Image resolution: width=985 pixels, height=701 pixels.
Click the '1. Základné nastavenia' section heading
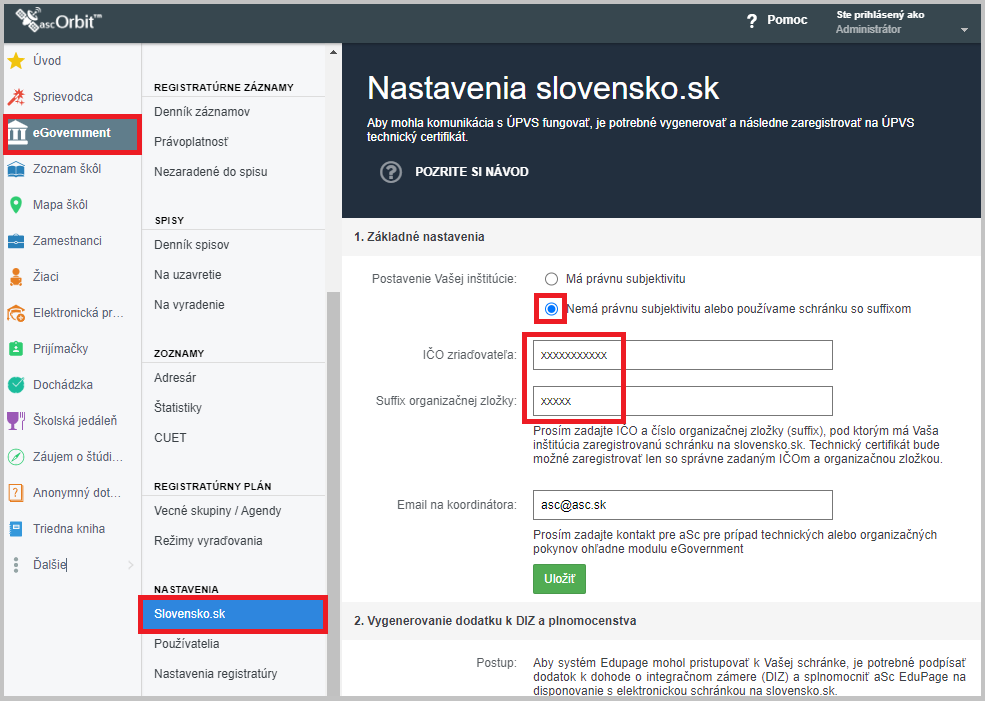point(419,237)
